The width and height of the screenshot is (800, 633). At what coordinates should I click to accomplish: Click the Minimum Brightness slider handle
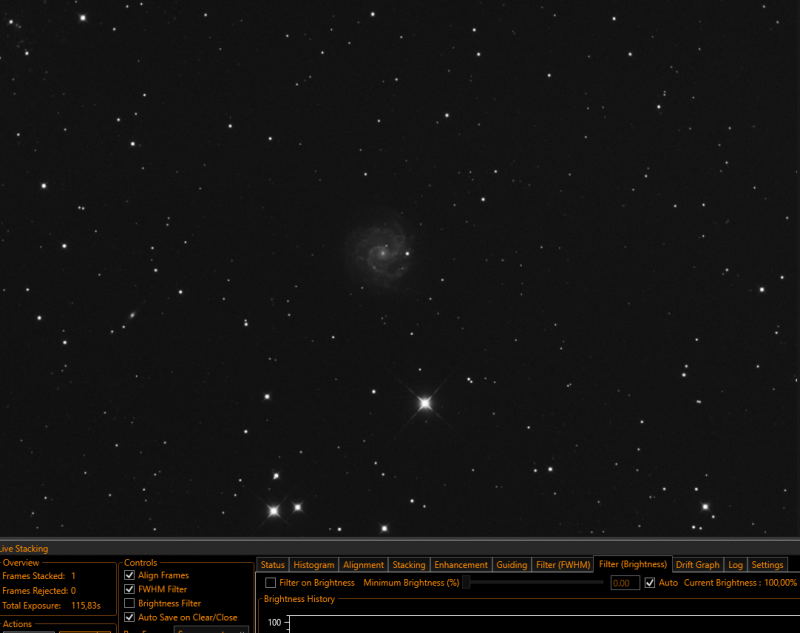(x=466, y=583)
